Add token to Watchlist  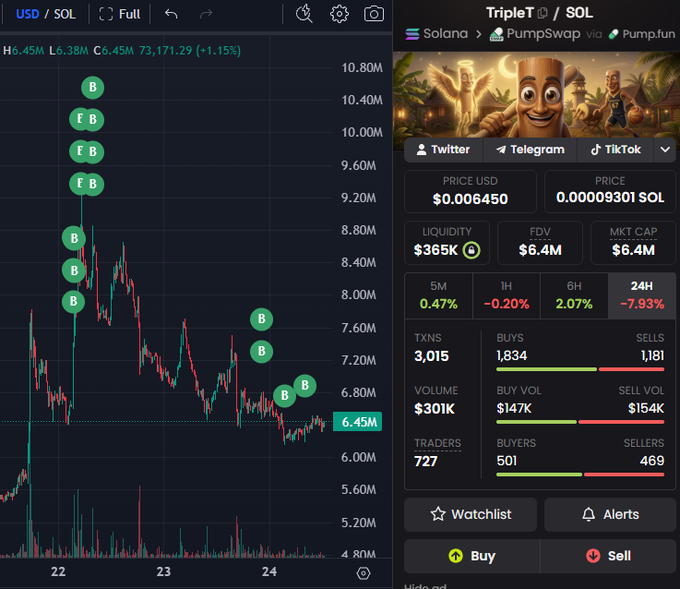pyautogui.click(x=471, y=514)
